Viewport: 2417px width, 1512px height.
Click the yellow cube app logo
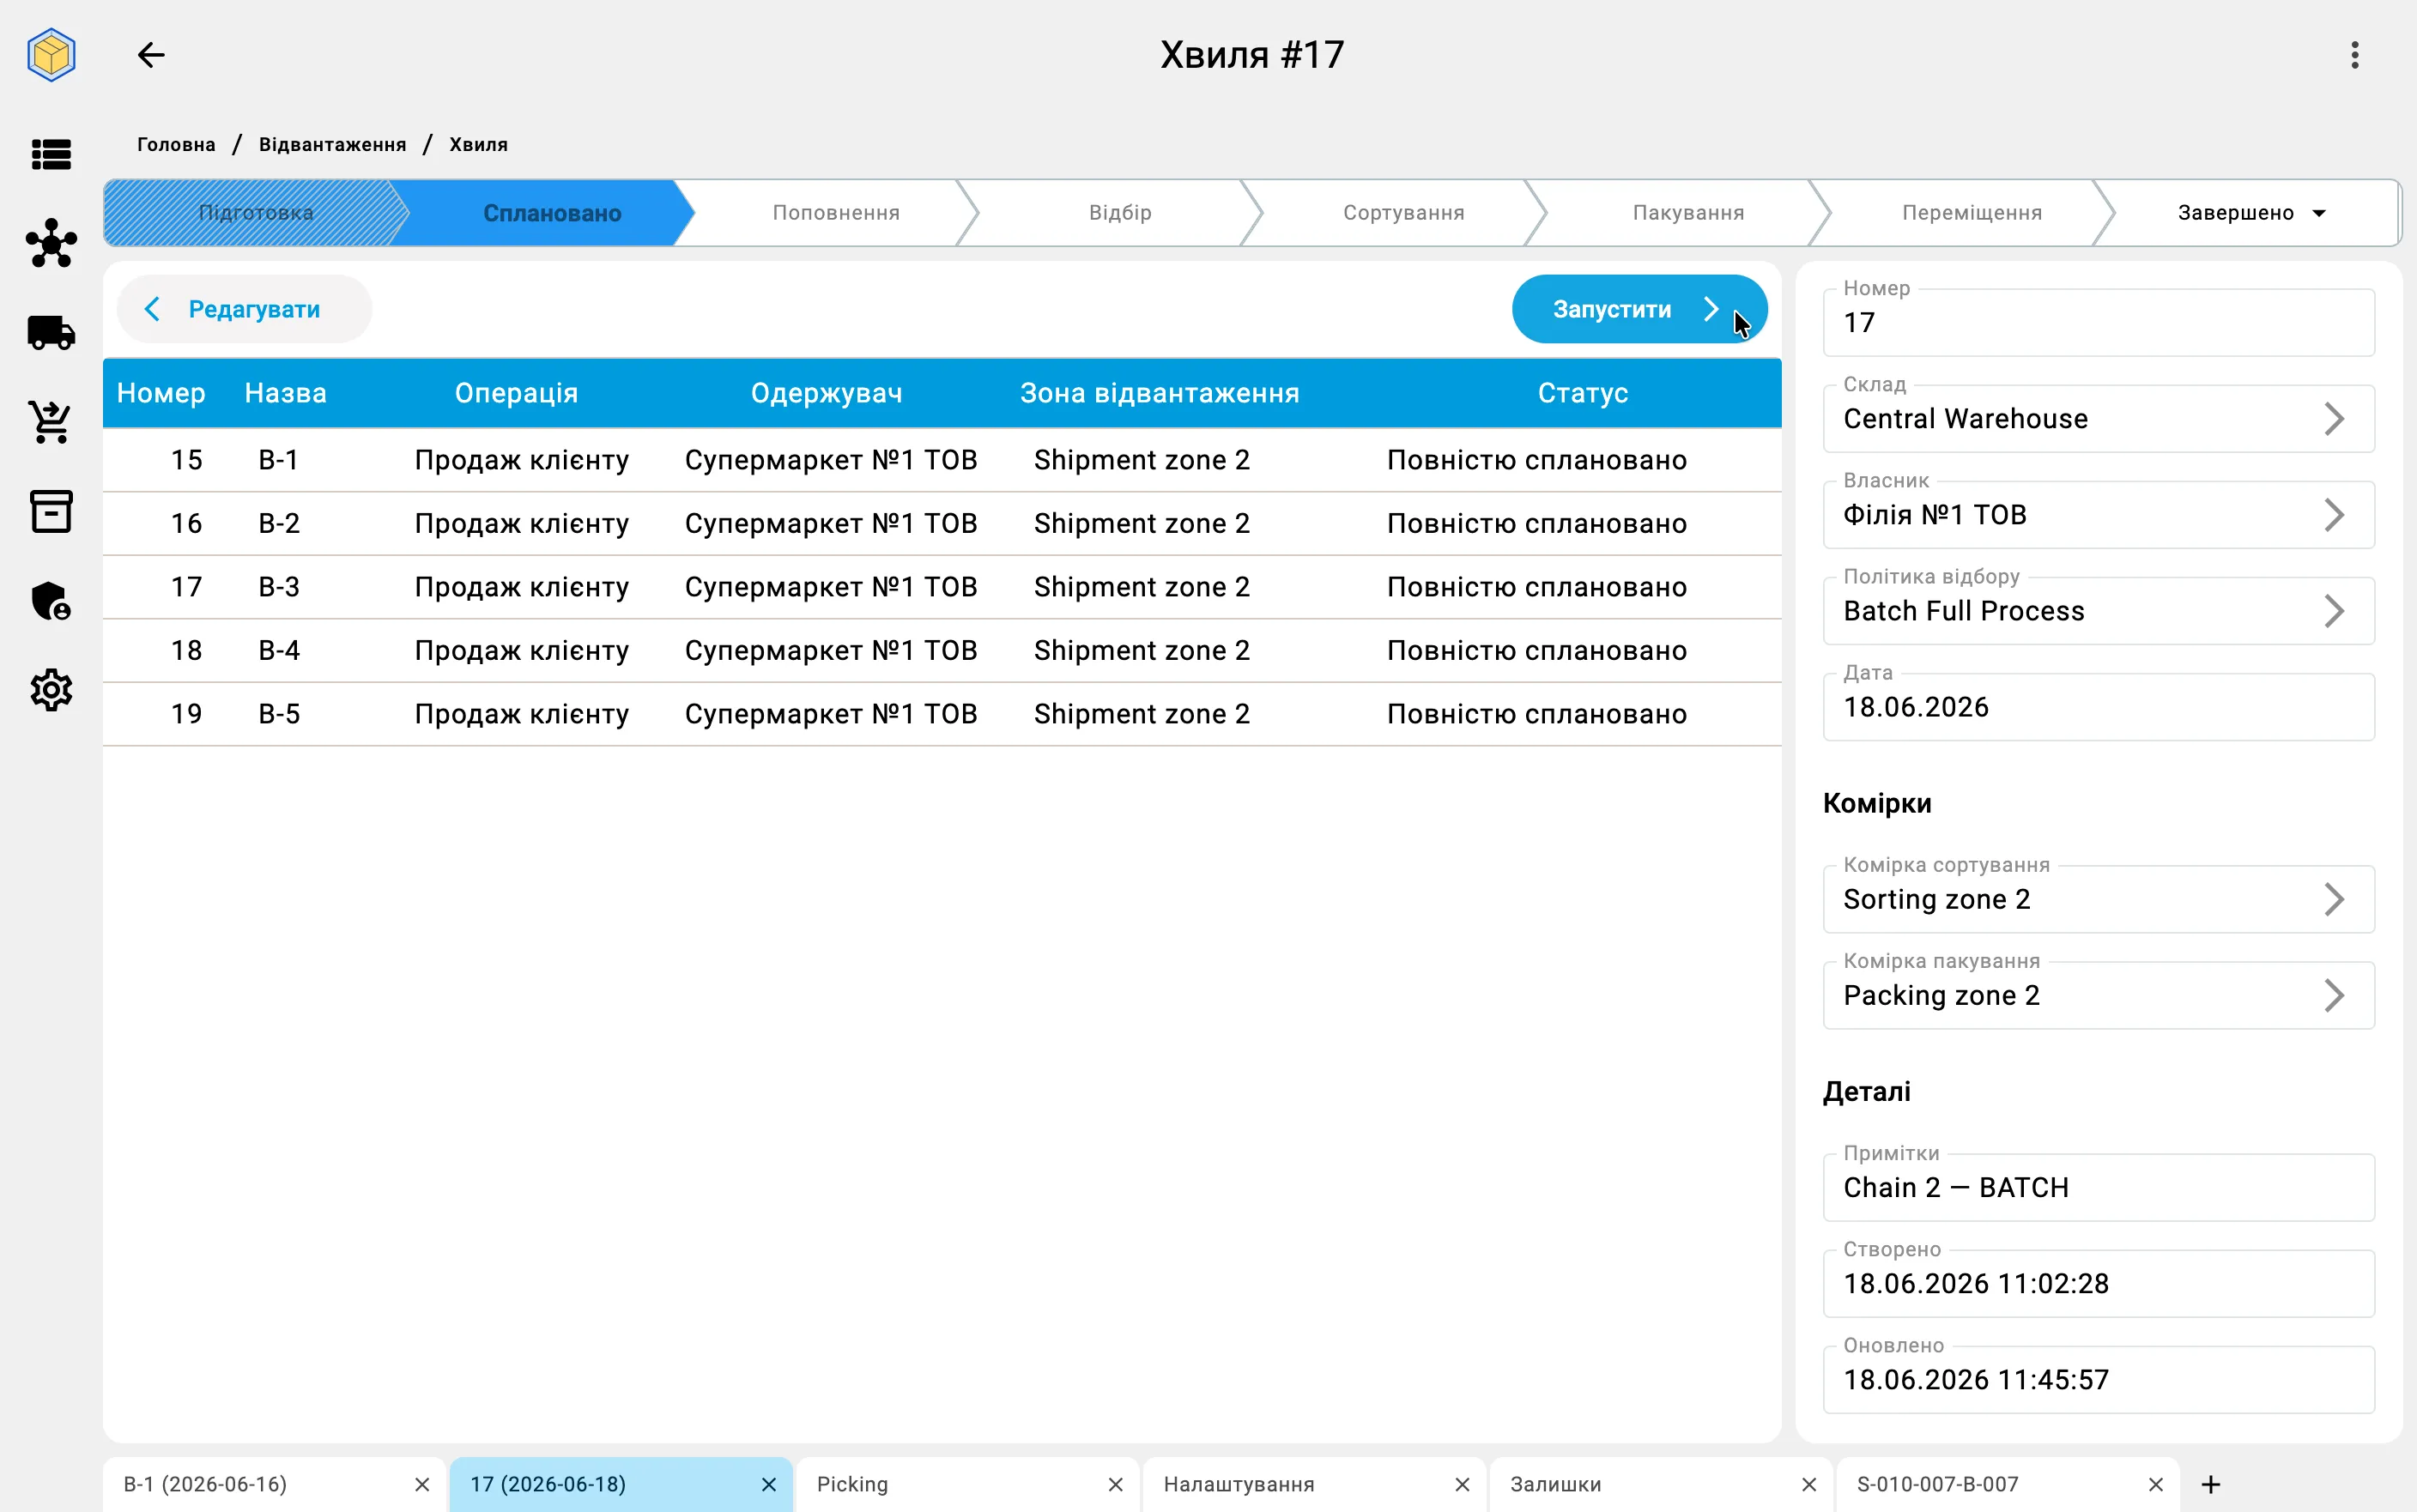[51, 54]
